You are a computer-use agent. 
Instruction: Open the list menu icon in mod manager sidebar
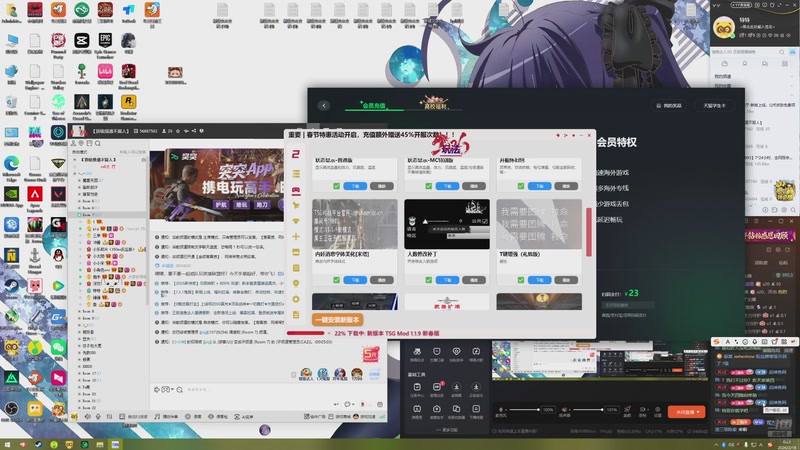(x=296, y=174)
